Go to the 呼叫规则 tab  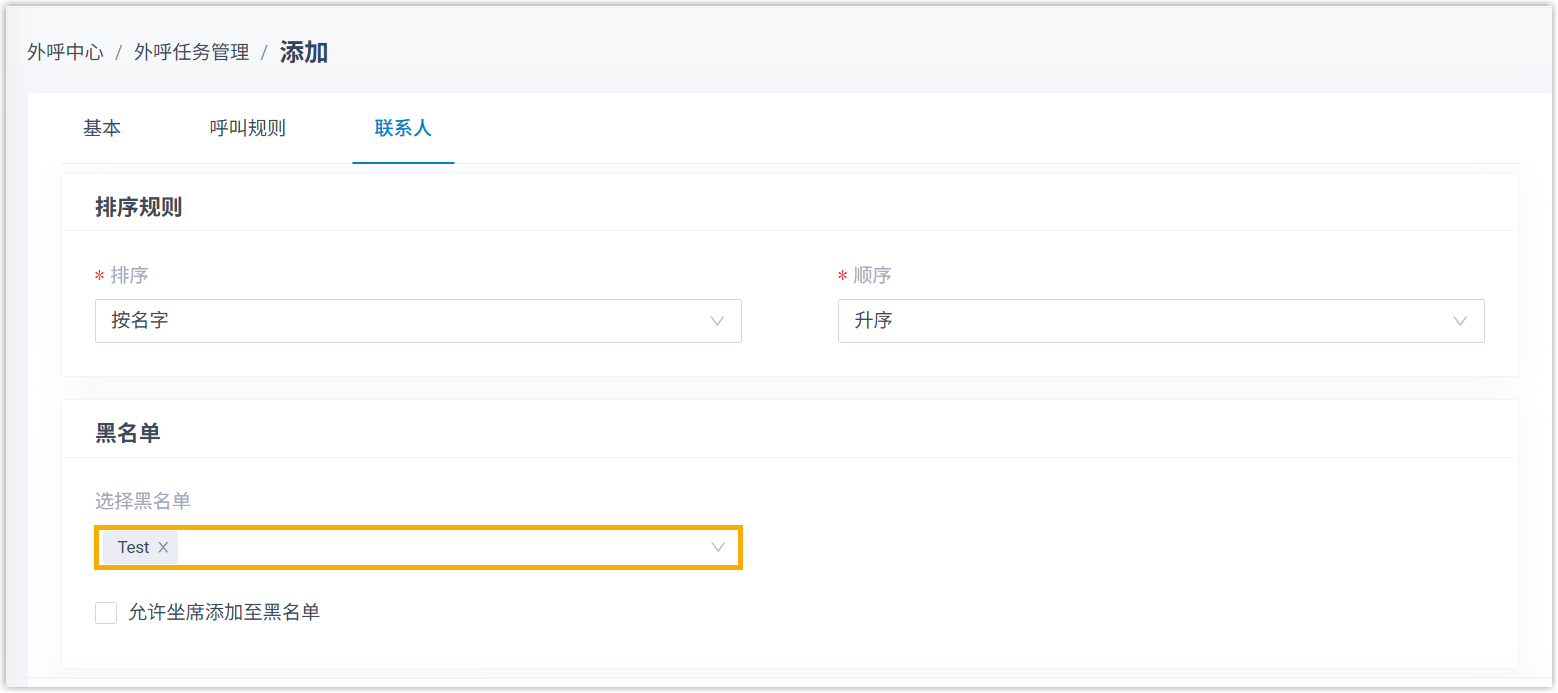[x=248, y=128]
